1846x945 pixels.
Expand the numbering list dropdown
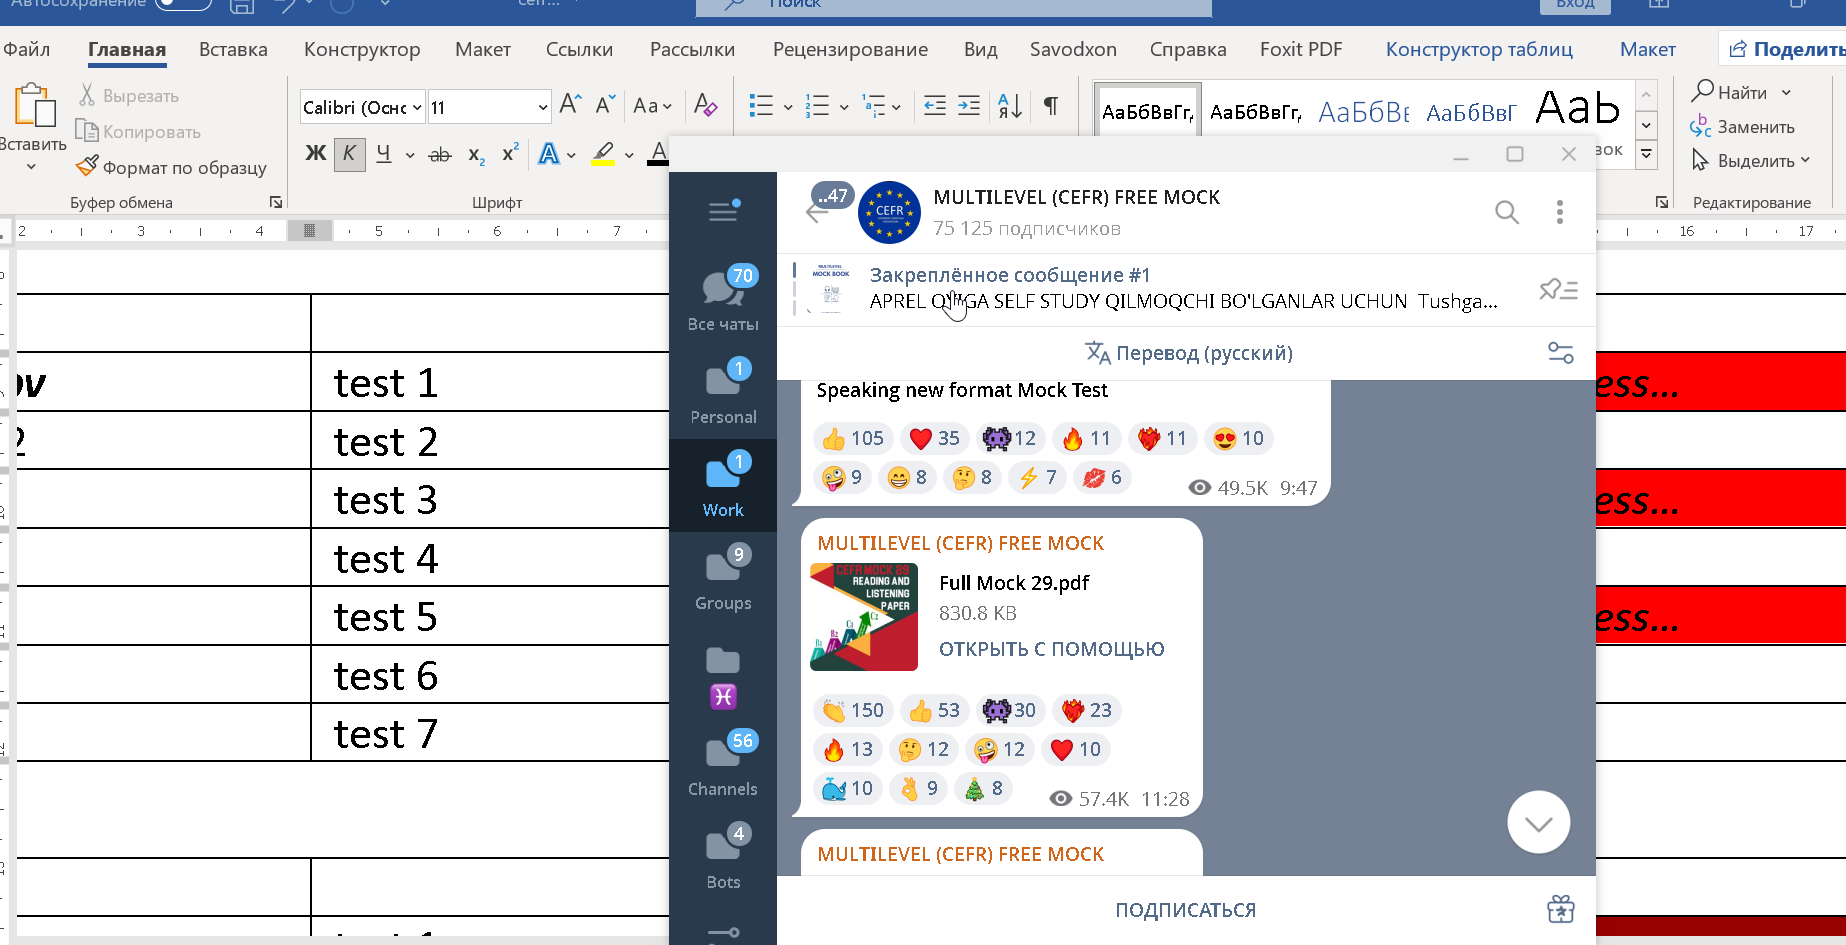tap(844, 107)
